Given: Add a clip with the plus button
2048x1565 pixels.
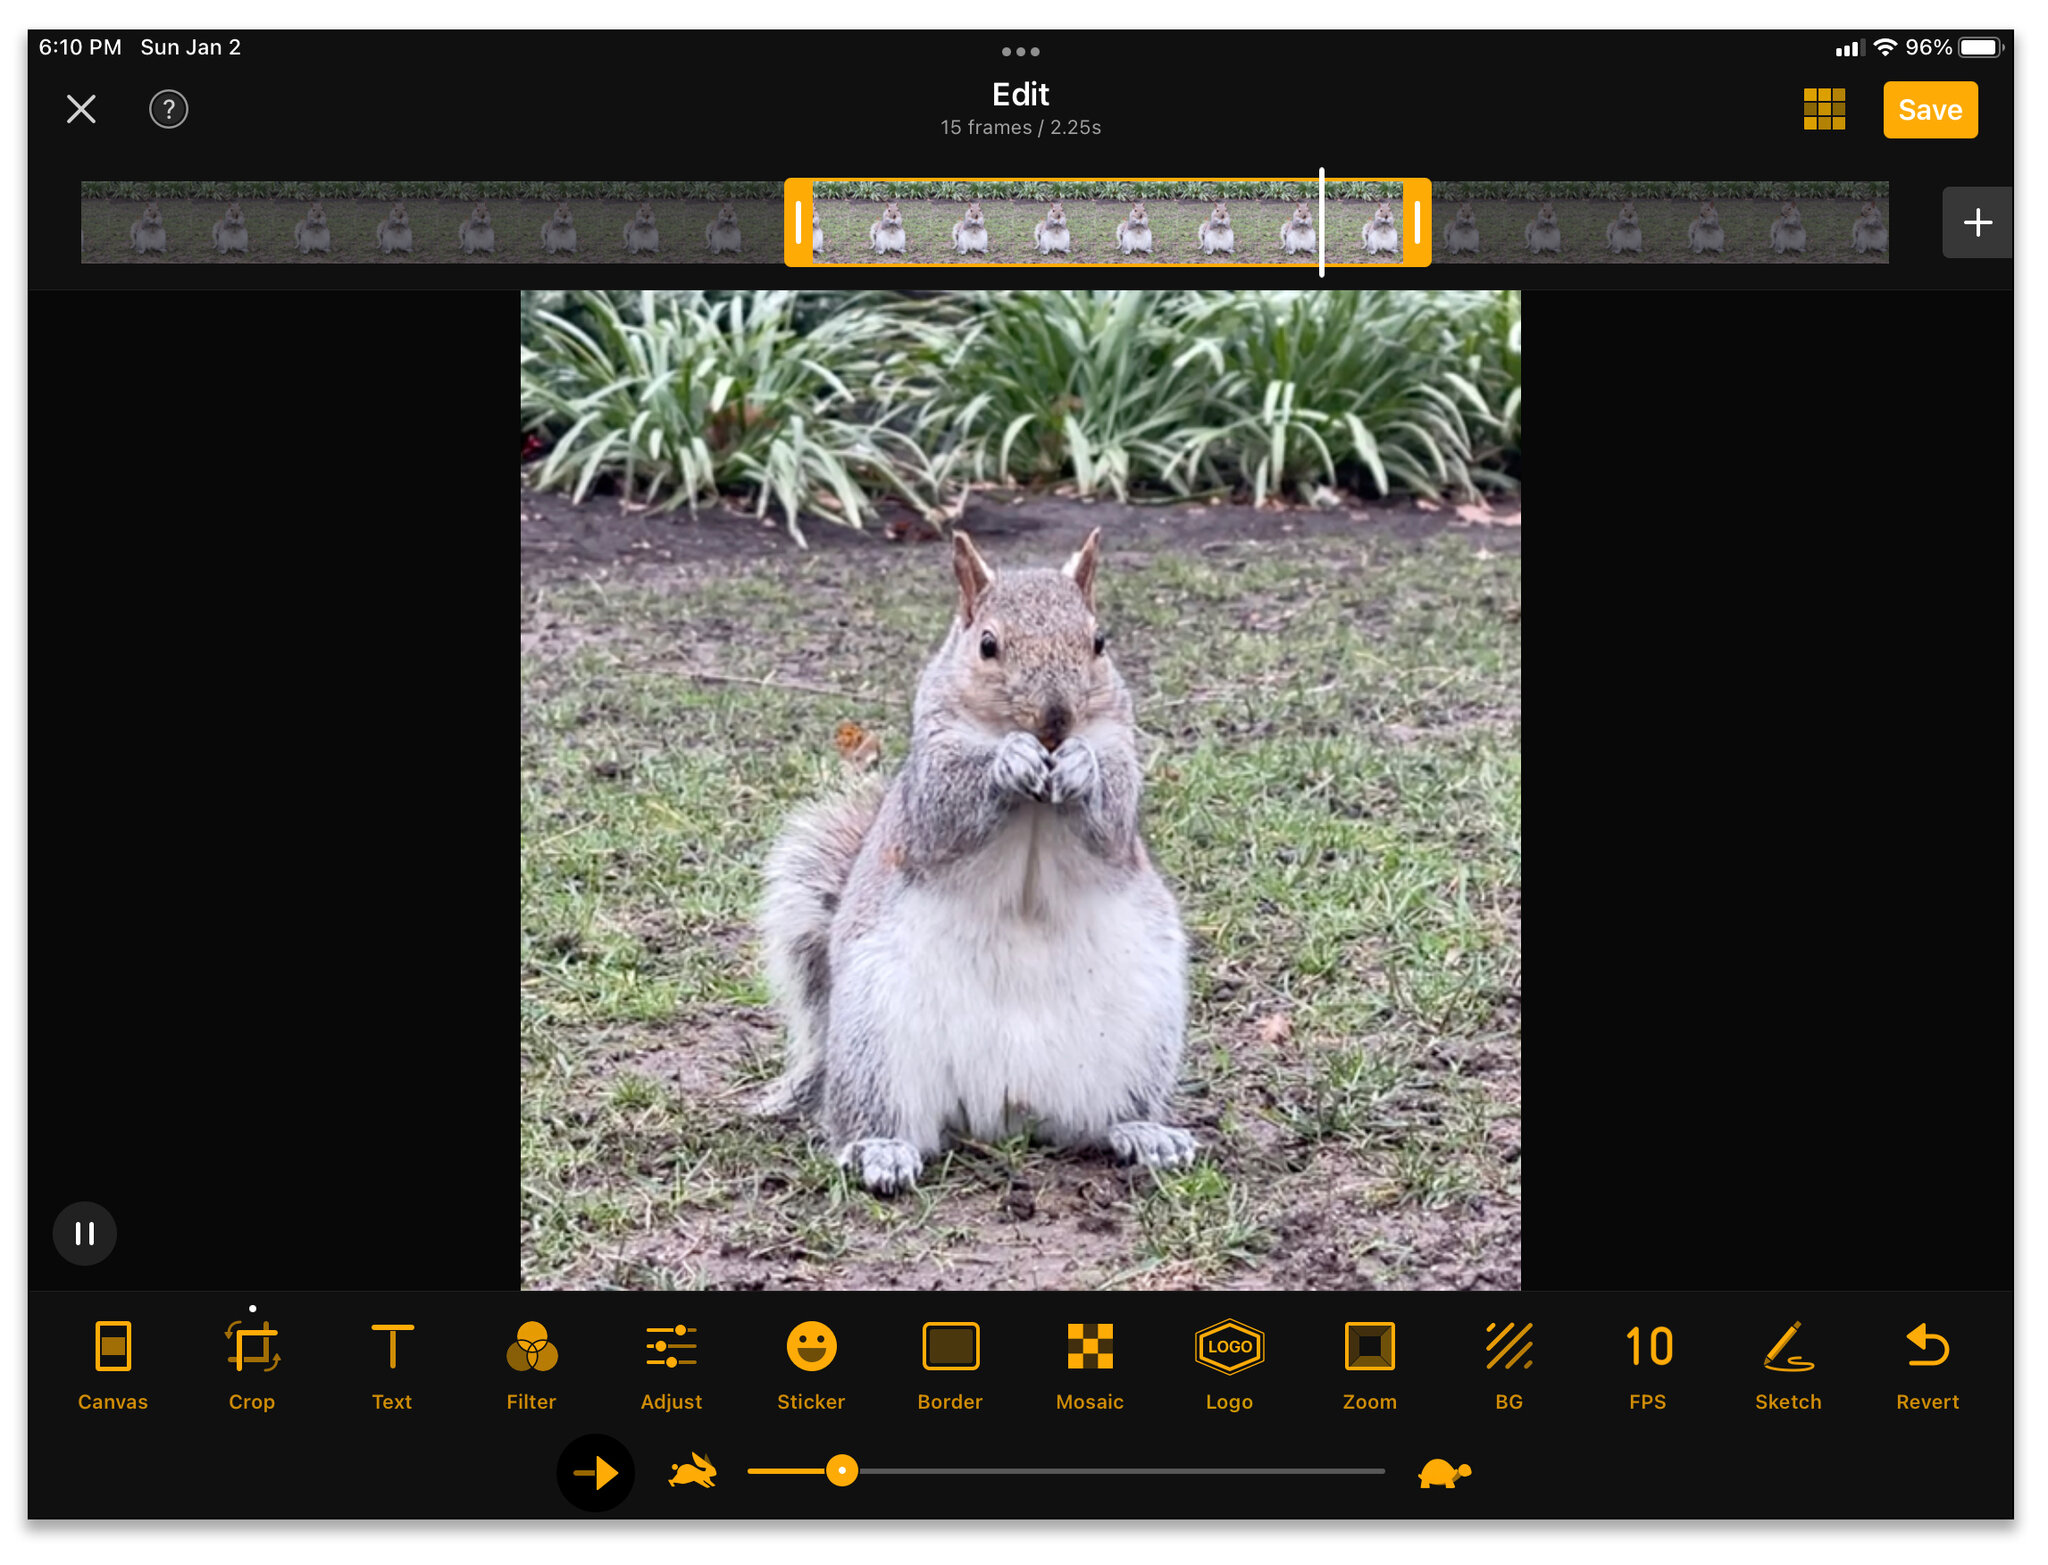Looking at the screenshot, I should (x=1977, y=222).
